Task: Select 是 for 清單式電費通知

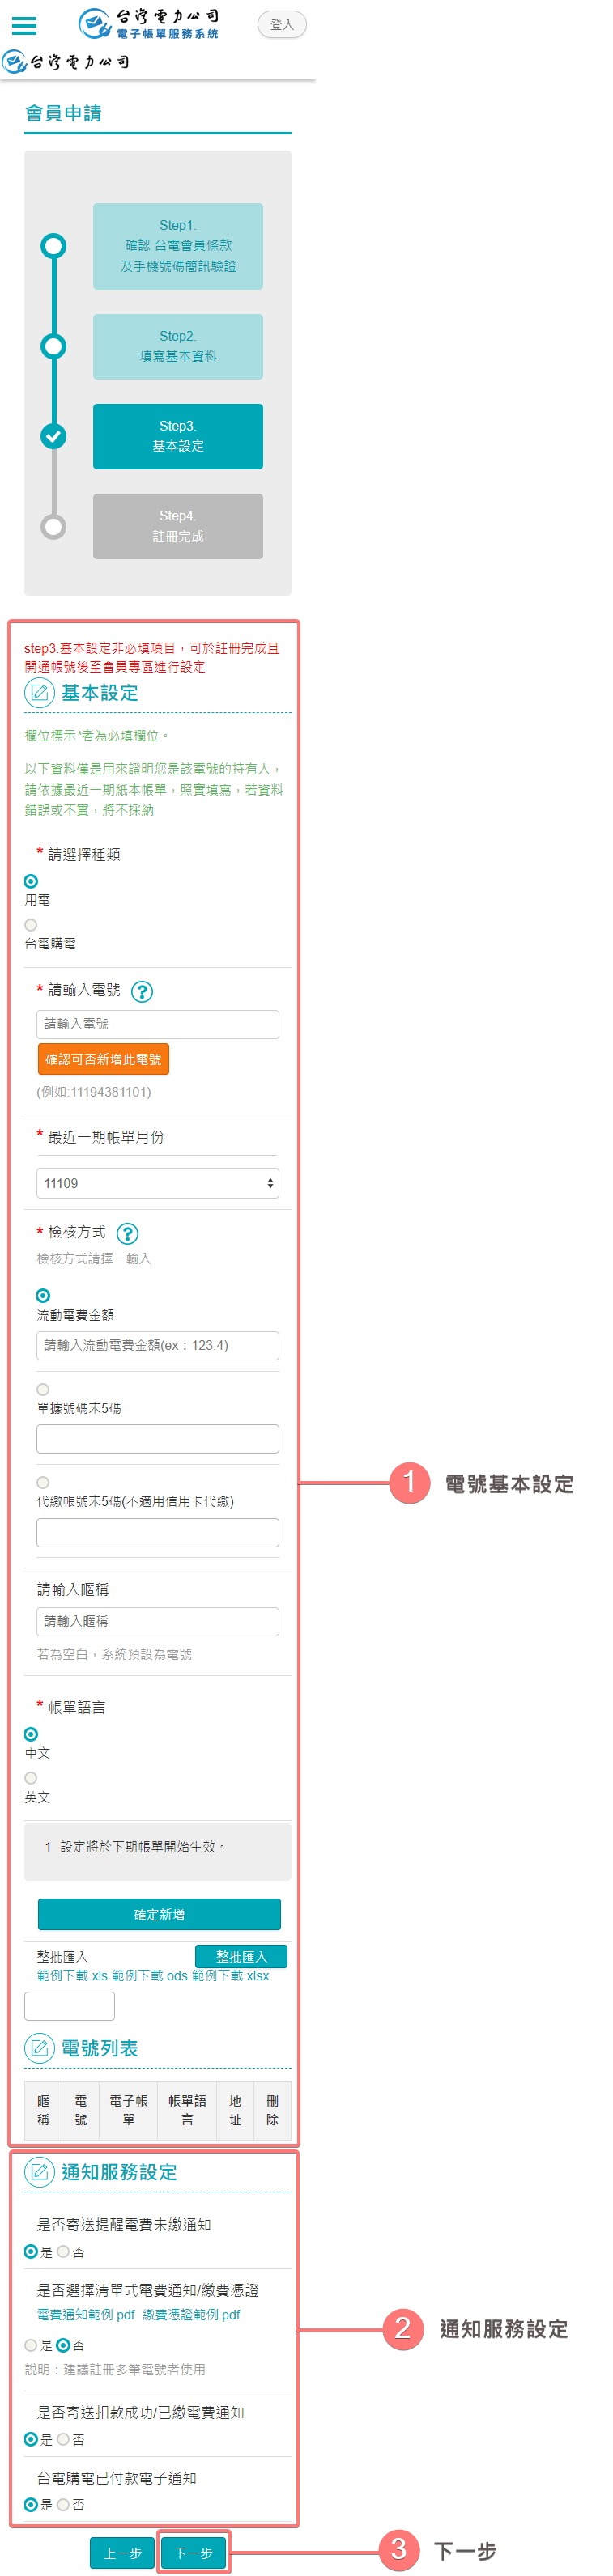Action: [31, 2345]
